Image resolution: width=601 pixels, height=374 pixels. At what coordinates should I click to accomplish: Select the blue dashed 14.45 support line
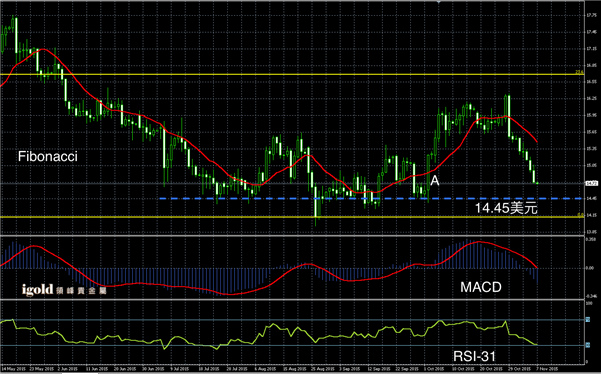371,198
